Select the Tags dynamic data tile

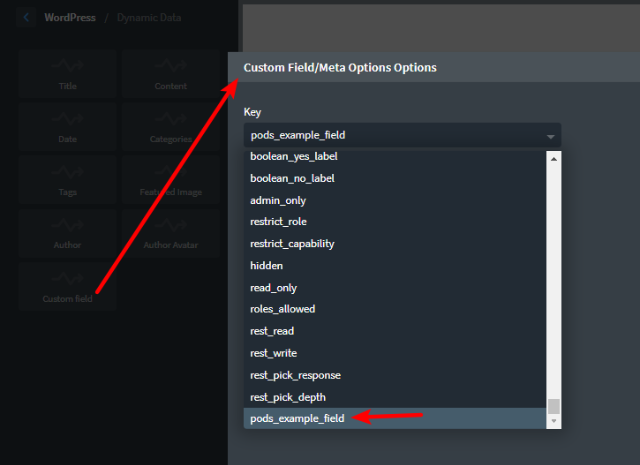point(67,180)
